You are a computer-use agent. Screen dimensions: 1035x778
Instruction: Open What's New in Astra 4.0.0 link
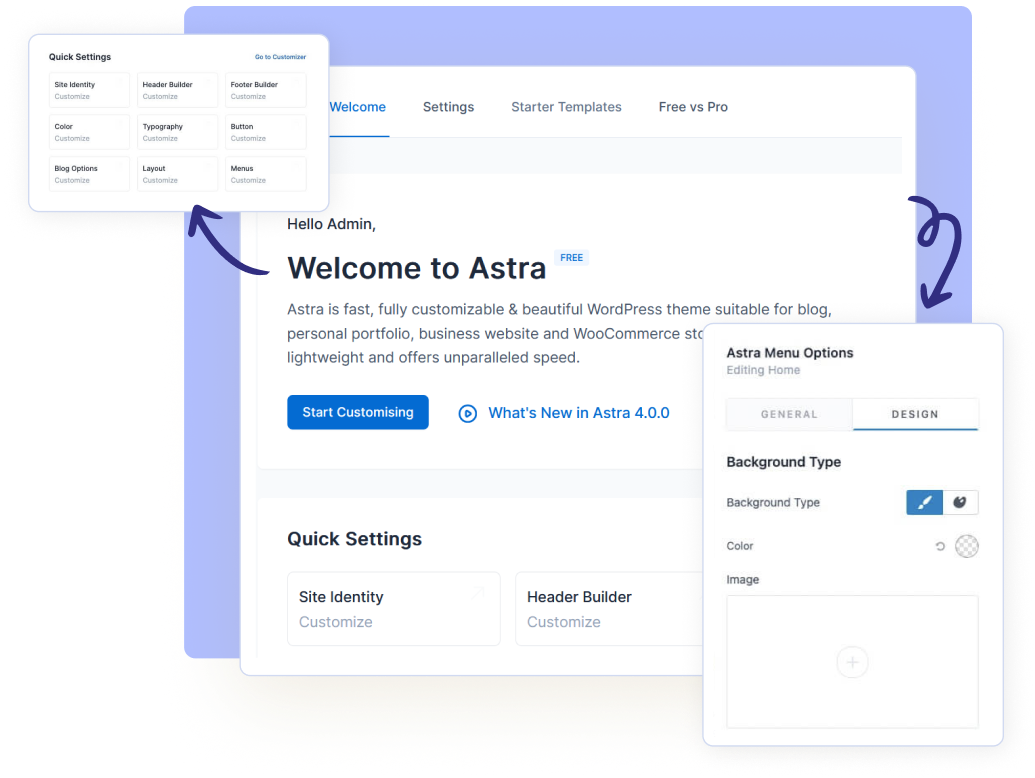(579, 413)
